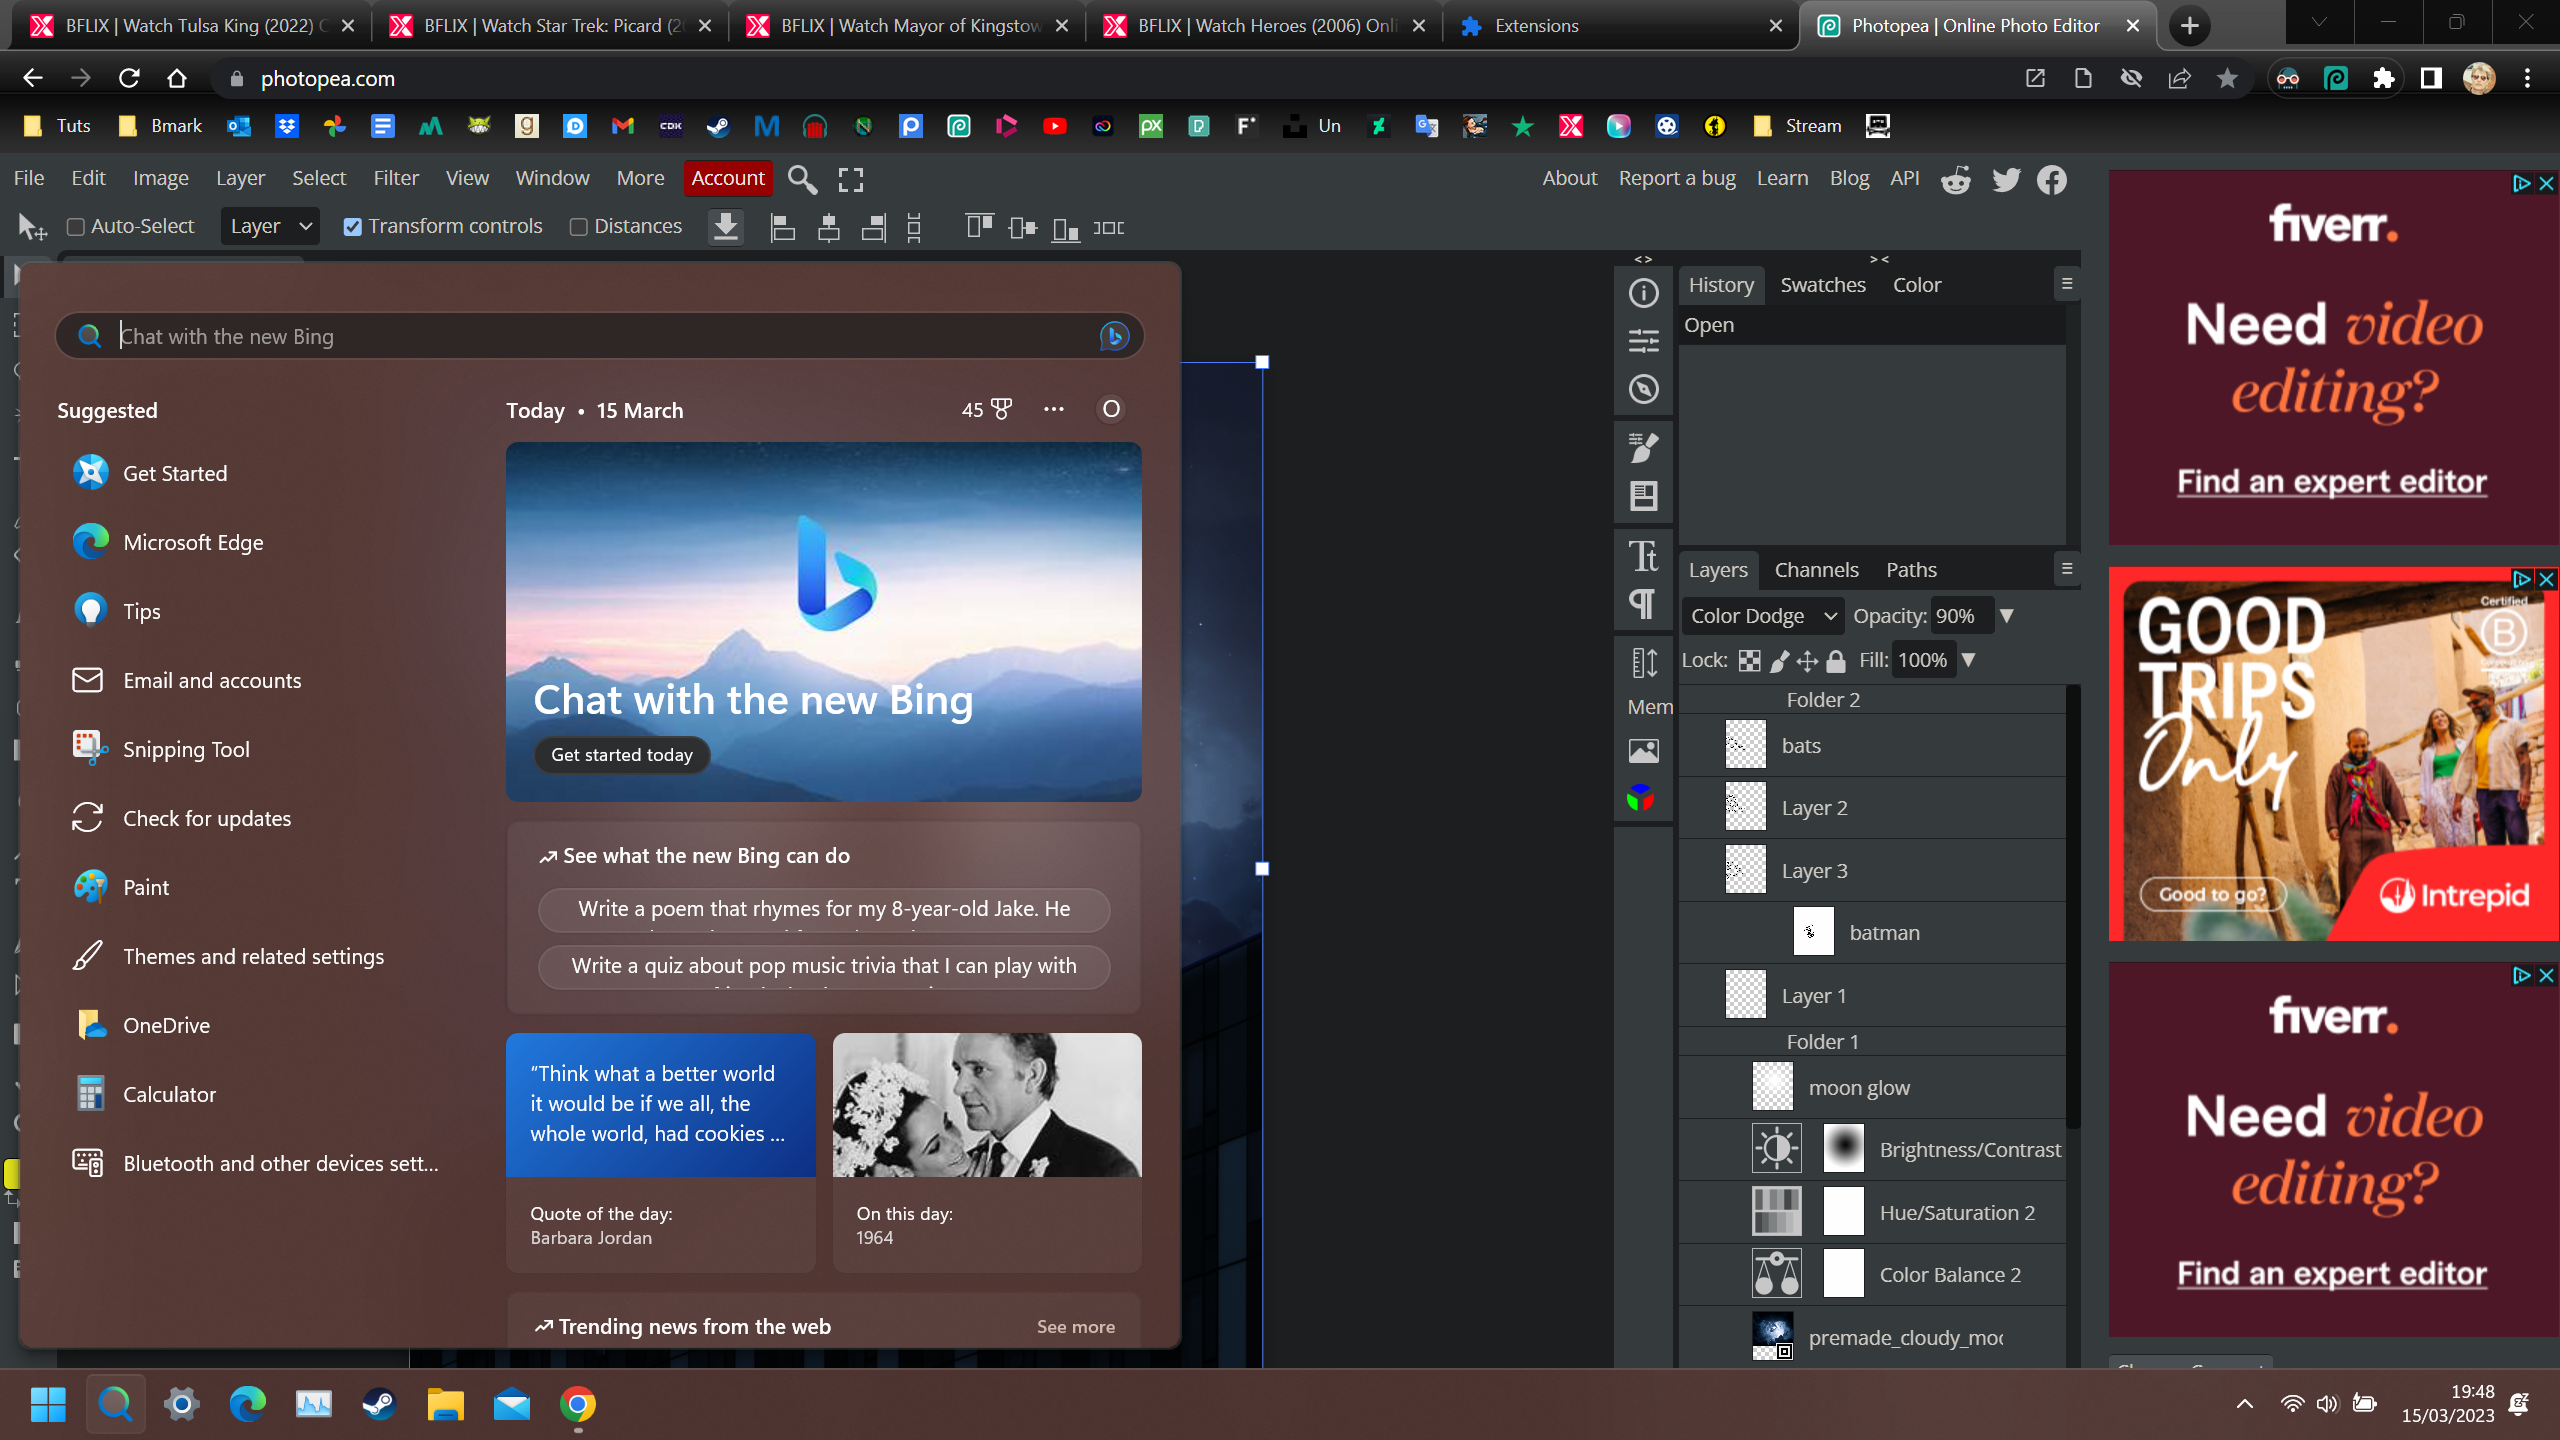The height and width of the screenshot is (1440, 2560).
Task: Enable the Auto-Select checkbox
Action: 75,227
